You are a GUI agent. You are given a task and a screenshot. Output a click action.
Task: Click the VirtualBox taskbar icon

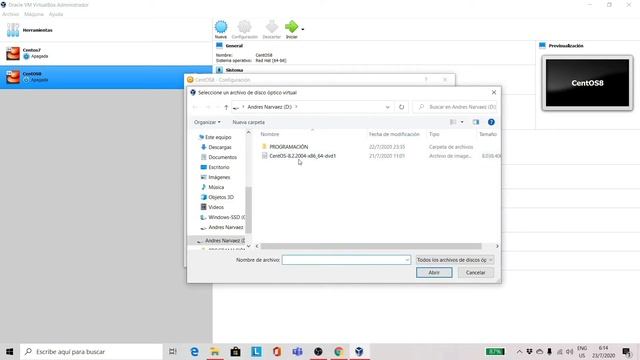359,351
